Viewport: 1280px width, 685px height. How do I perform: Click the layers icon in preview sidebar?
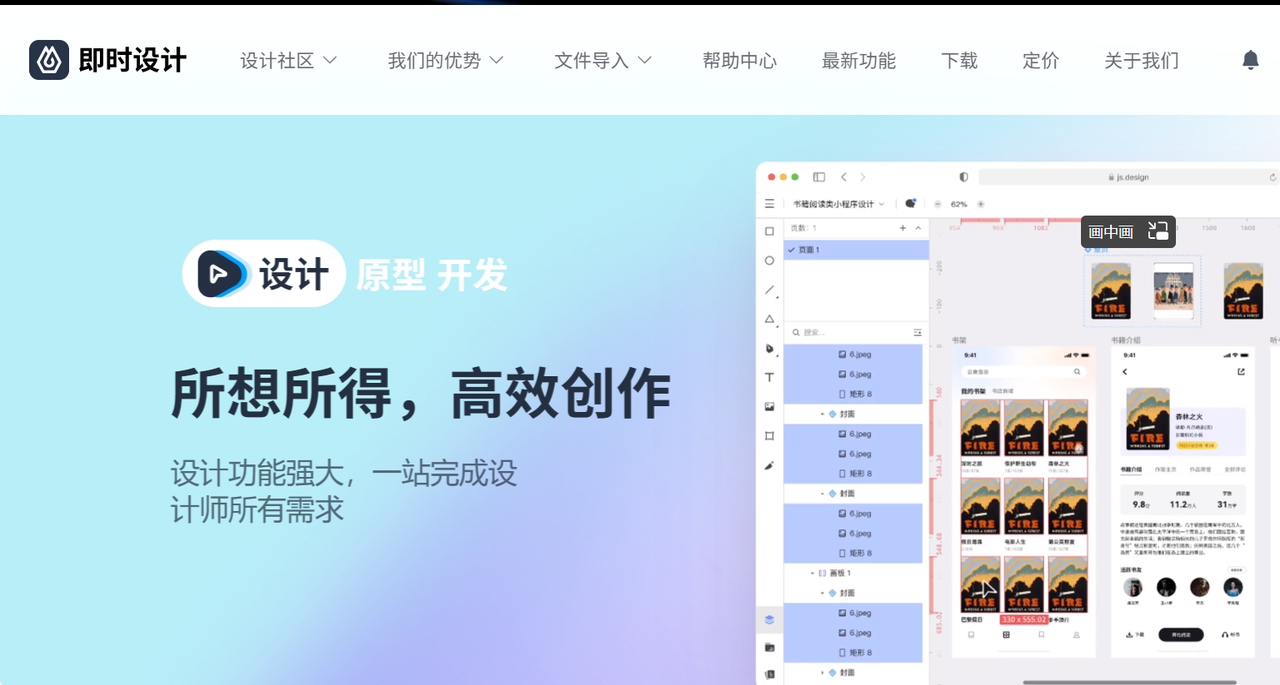pyautogui.click(x=769, y=619)
